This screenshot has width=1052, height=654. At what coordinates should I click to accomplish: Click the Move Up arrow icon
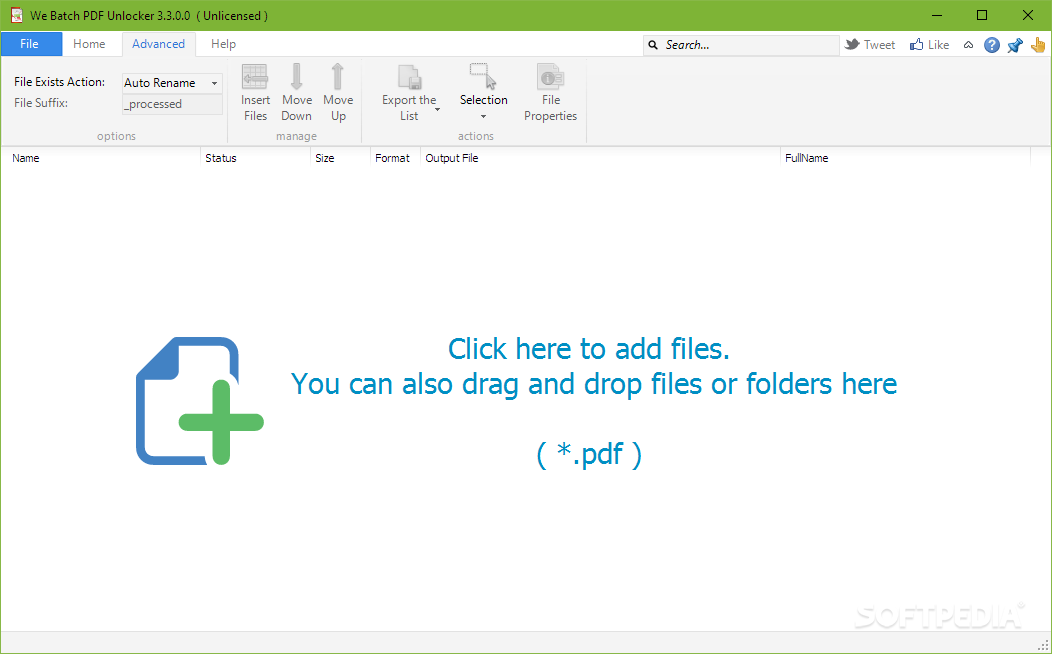pos(337,76)
